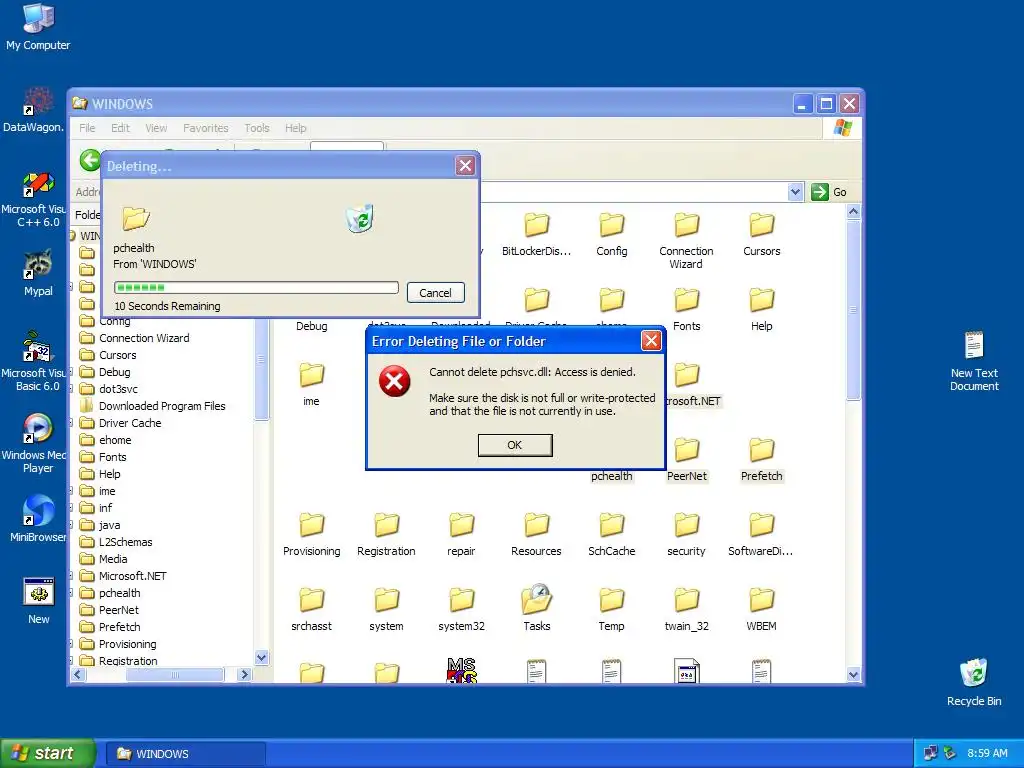
Task: Select L2Schemas in the folder tree
Action: tap(125, 541)
